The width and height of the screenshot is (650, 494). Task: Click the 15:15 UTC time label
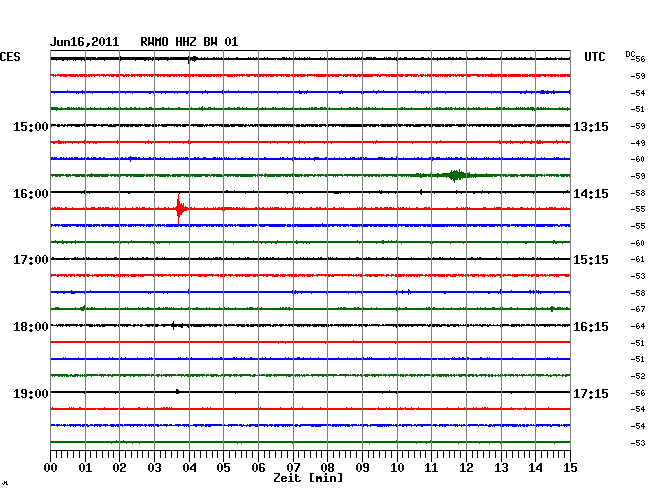(591, 260)
